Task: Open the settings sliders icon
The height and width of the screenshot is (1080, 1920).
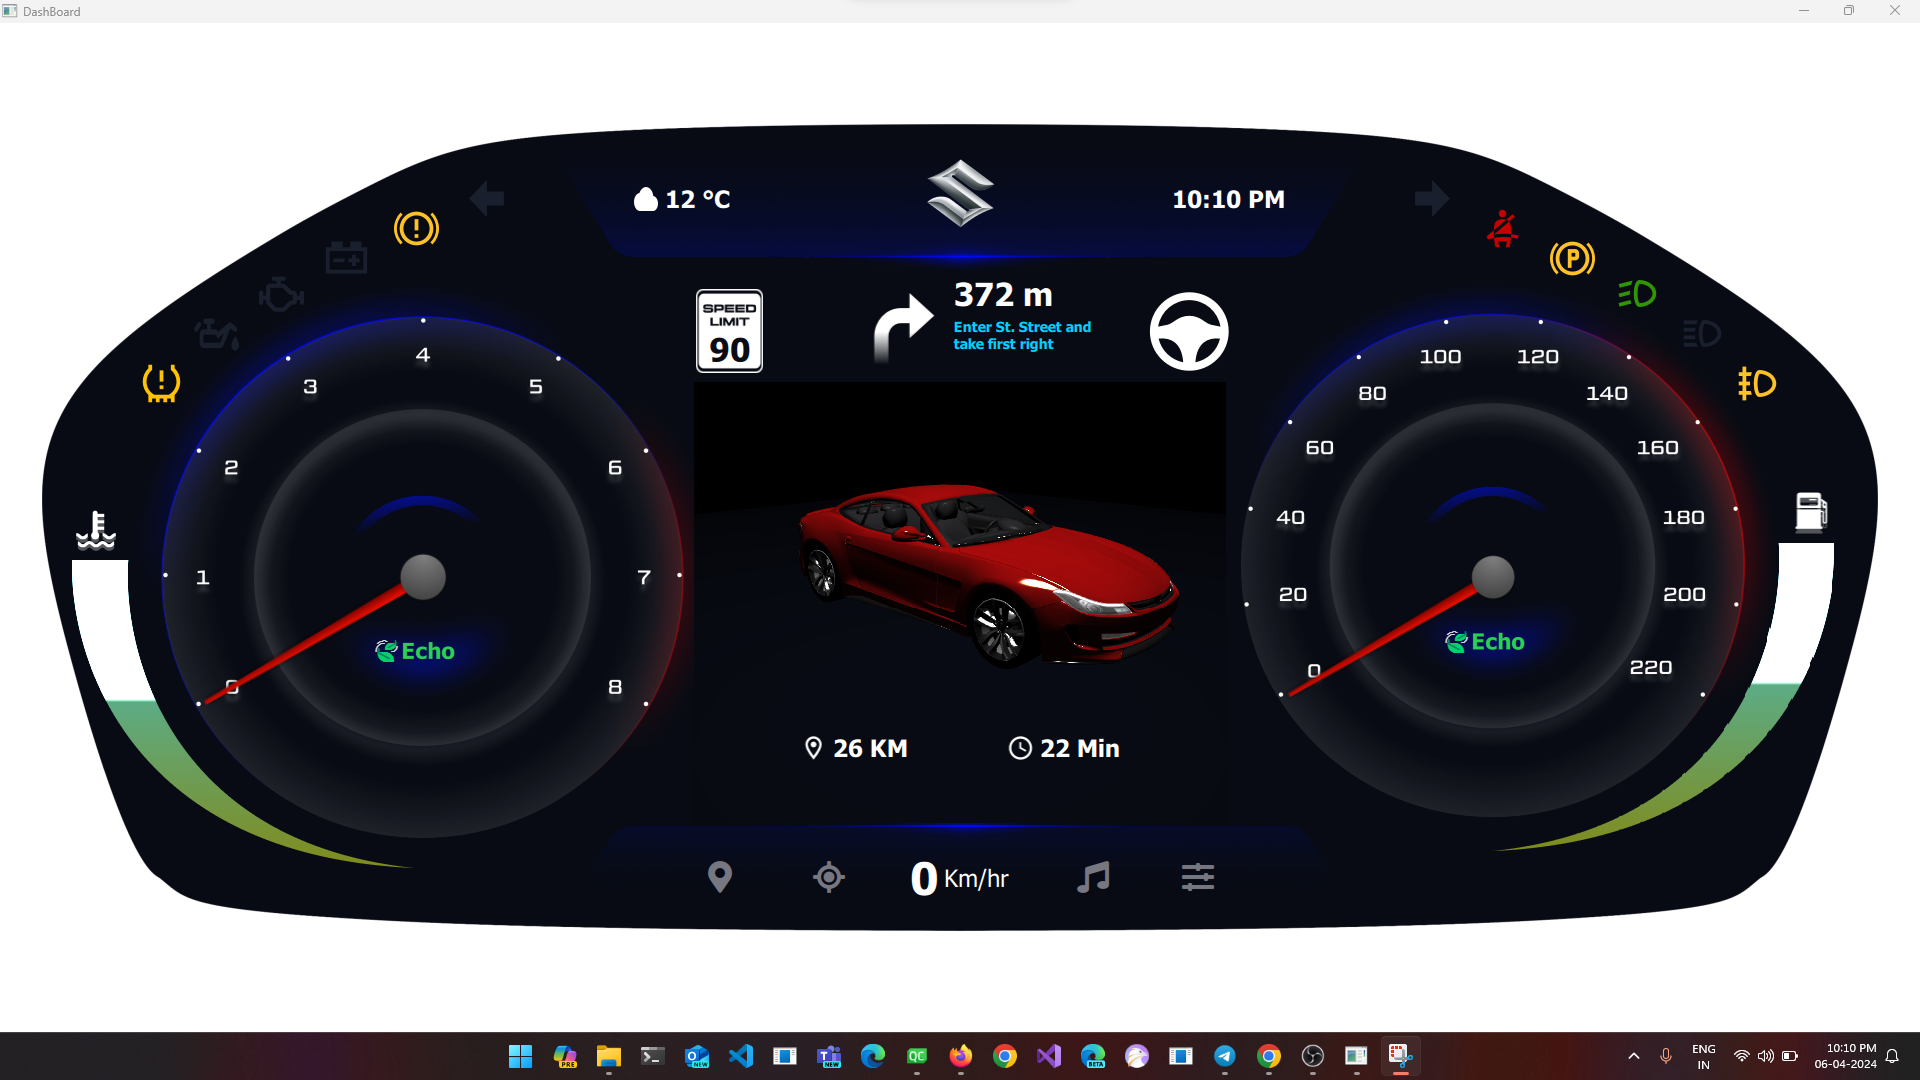Action: click(1198, 877)
